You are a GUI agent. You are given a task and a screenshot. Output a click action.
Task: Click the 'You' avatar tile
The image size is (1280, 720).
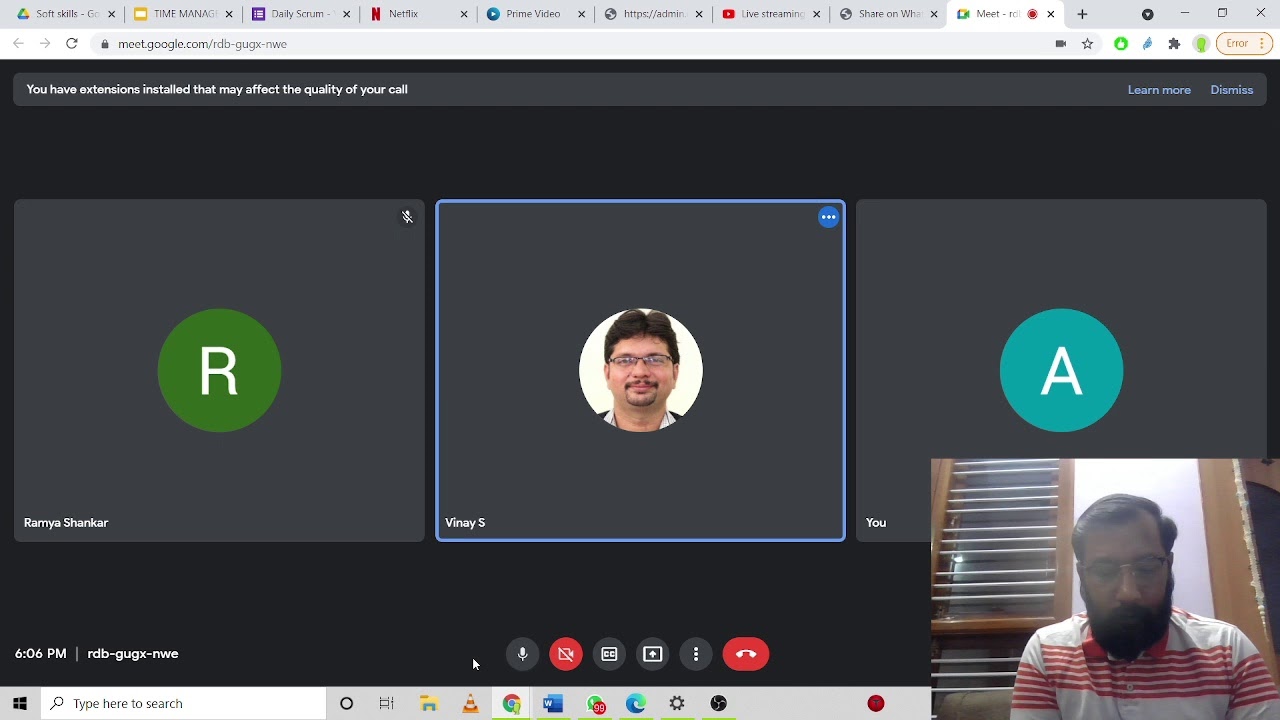1061,370
